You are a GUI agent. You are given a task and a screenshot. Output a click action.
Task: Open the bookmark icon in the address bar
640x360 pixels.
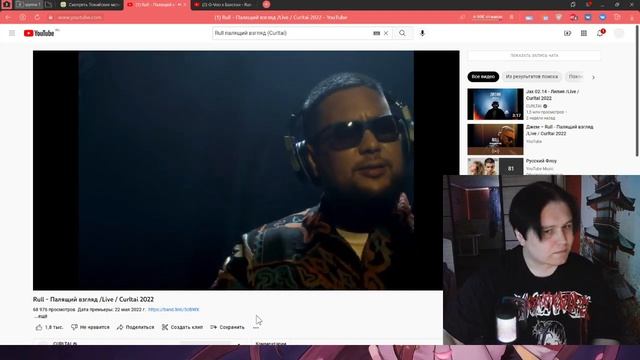coord(511,18)
